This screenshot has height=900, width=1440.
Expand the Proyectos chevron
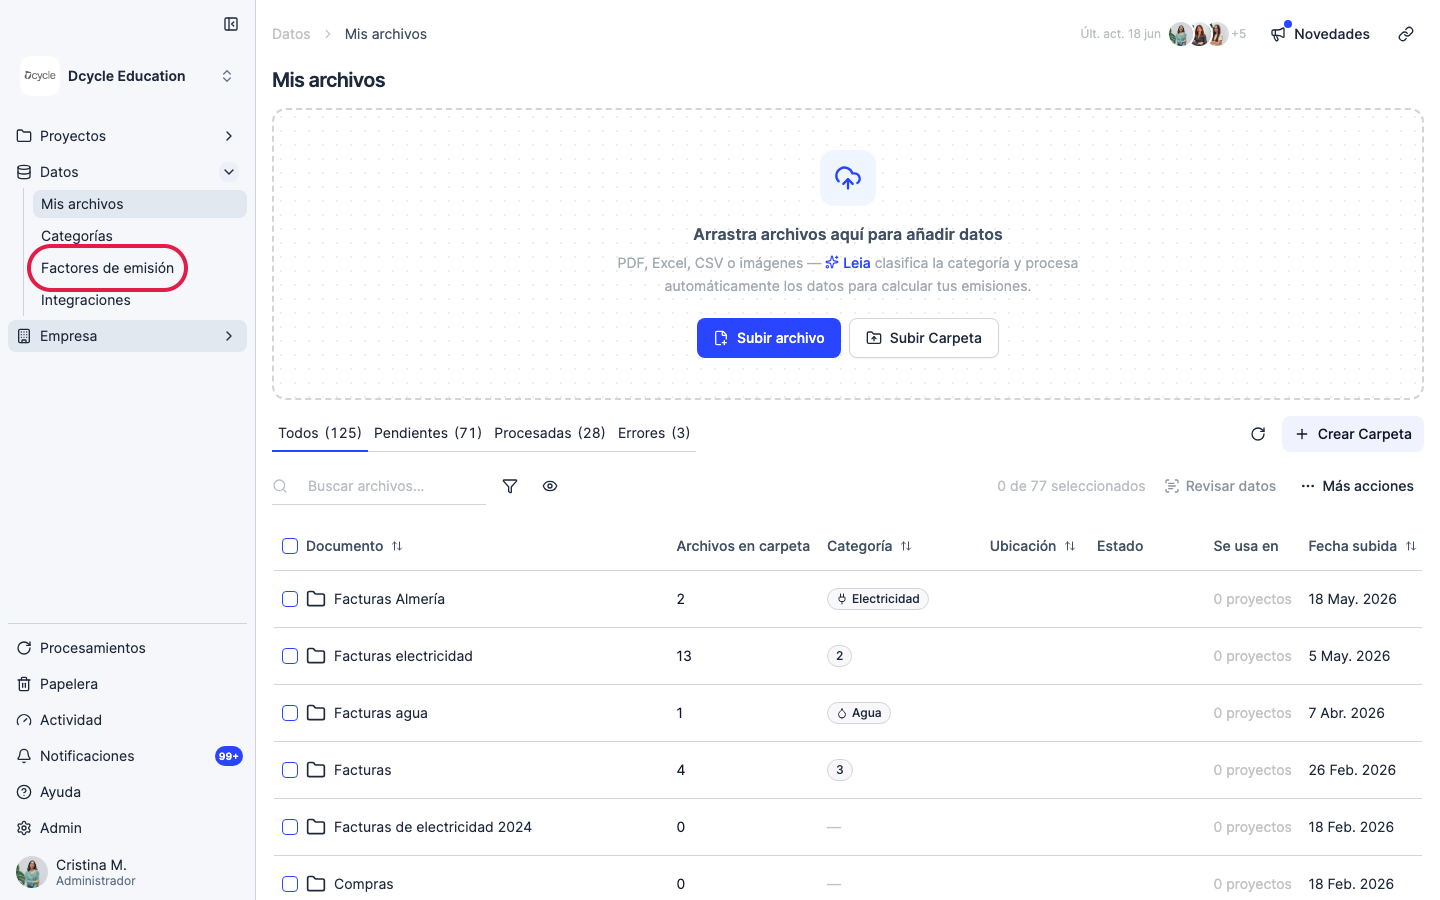(229, 136)
